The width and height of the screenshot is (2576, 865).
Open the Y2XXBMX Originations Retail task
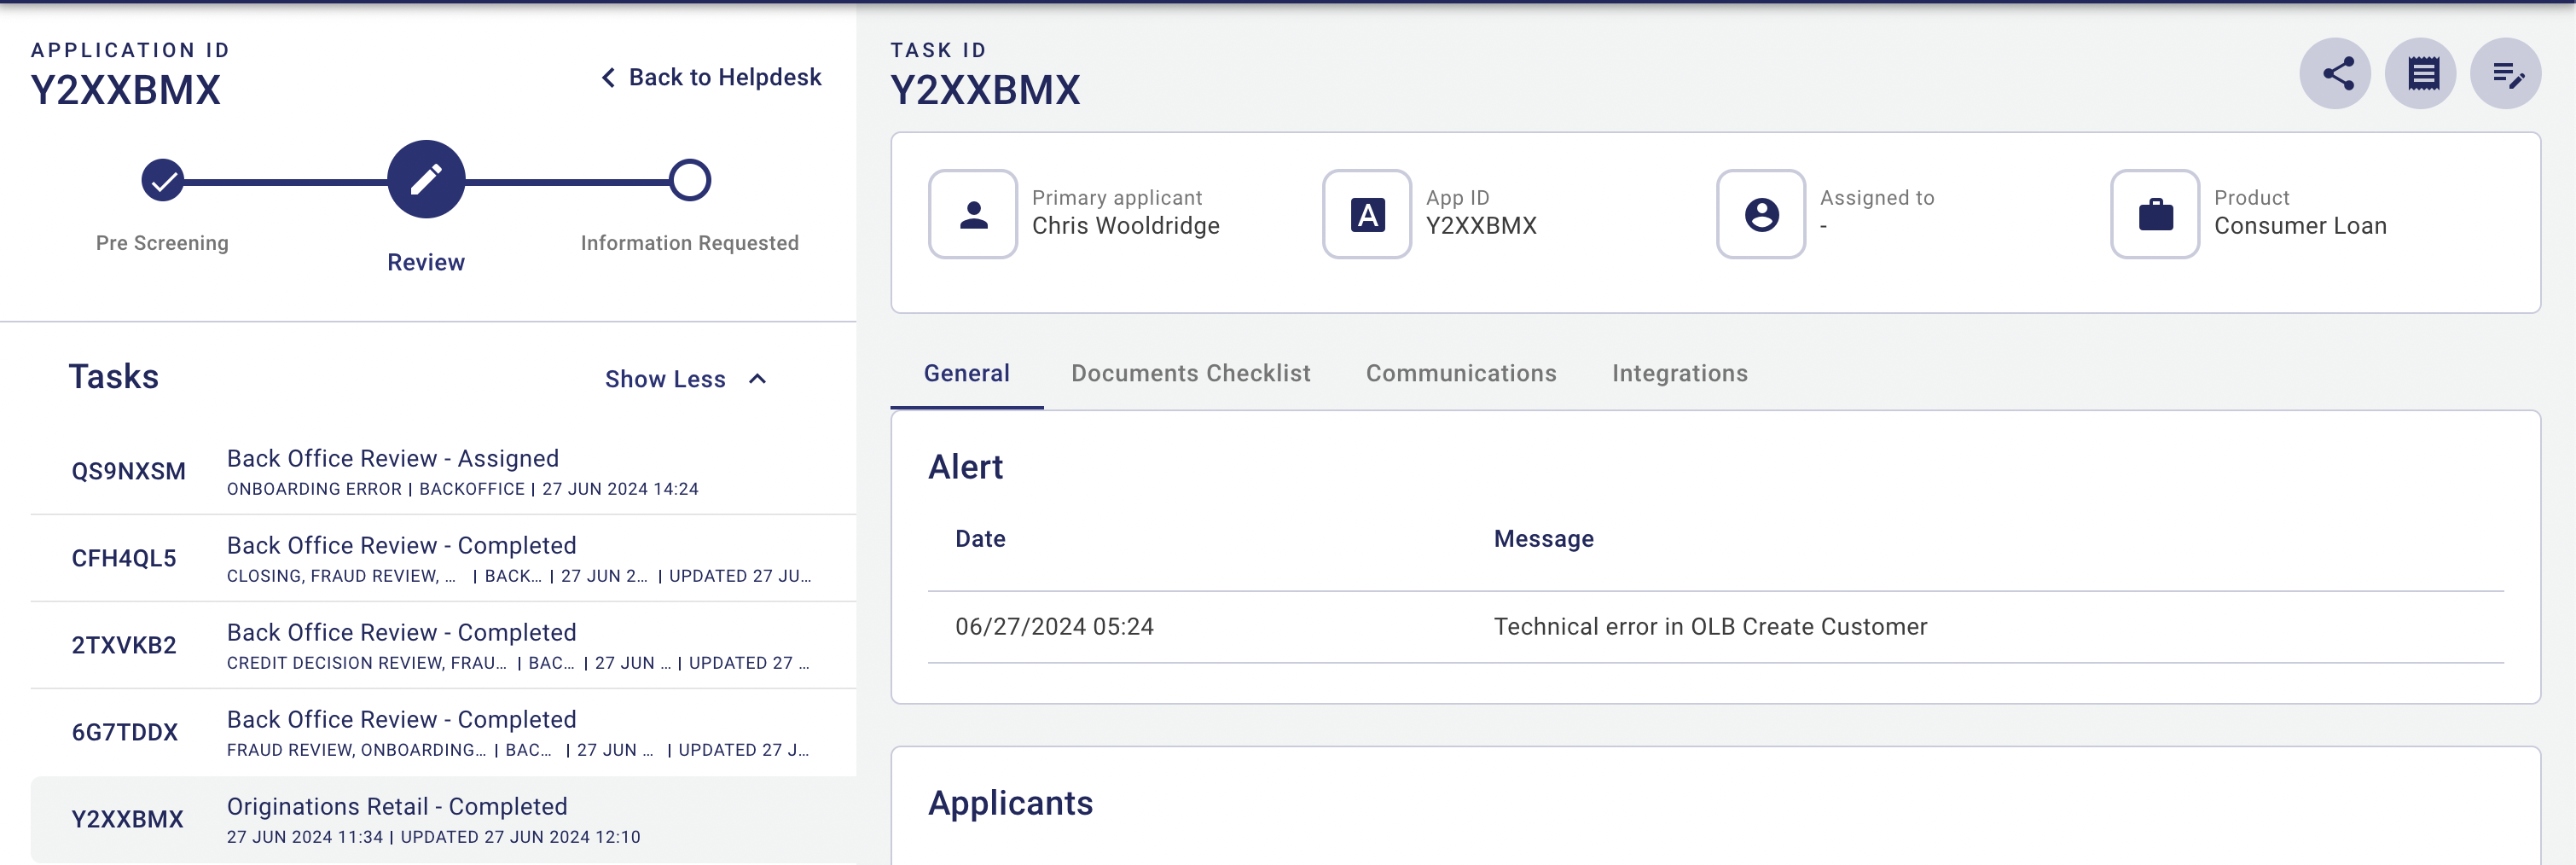[x=442, y=819]
